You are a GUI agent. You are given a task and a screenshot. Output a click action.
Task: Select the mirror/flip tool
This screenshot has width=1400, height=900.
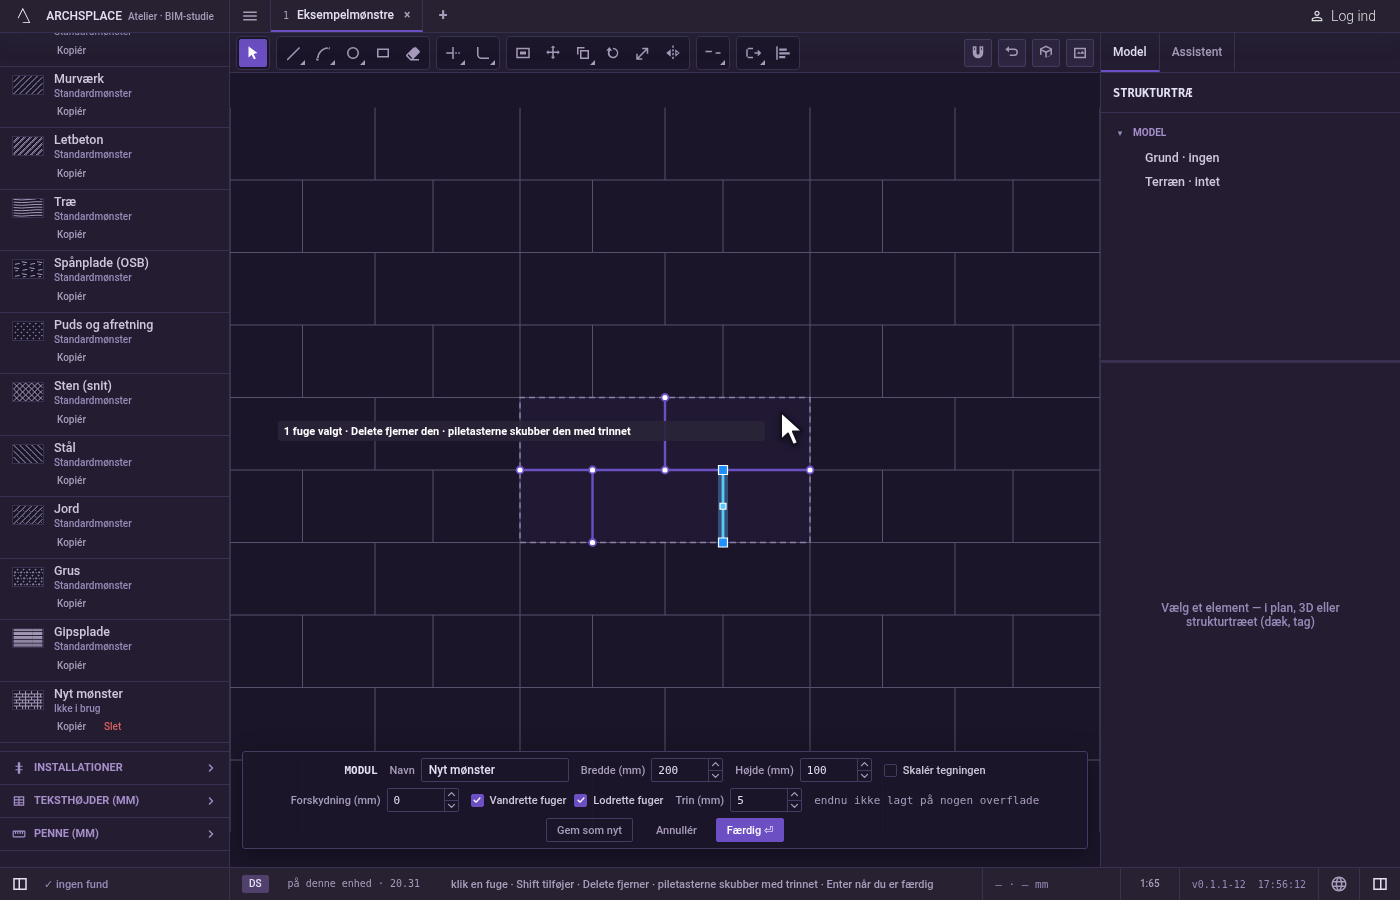(x=673, y=53)
